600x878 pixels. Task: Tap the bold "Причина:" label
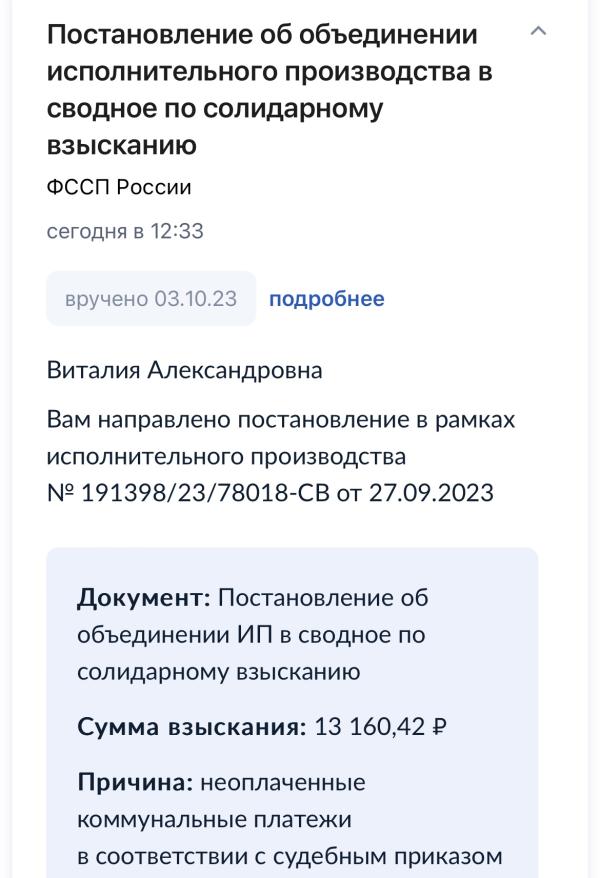pyautogui.click(x=134, y=781)
